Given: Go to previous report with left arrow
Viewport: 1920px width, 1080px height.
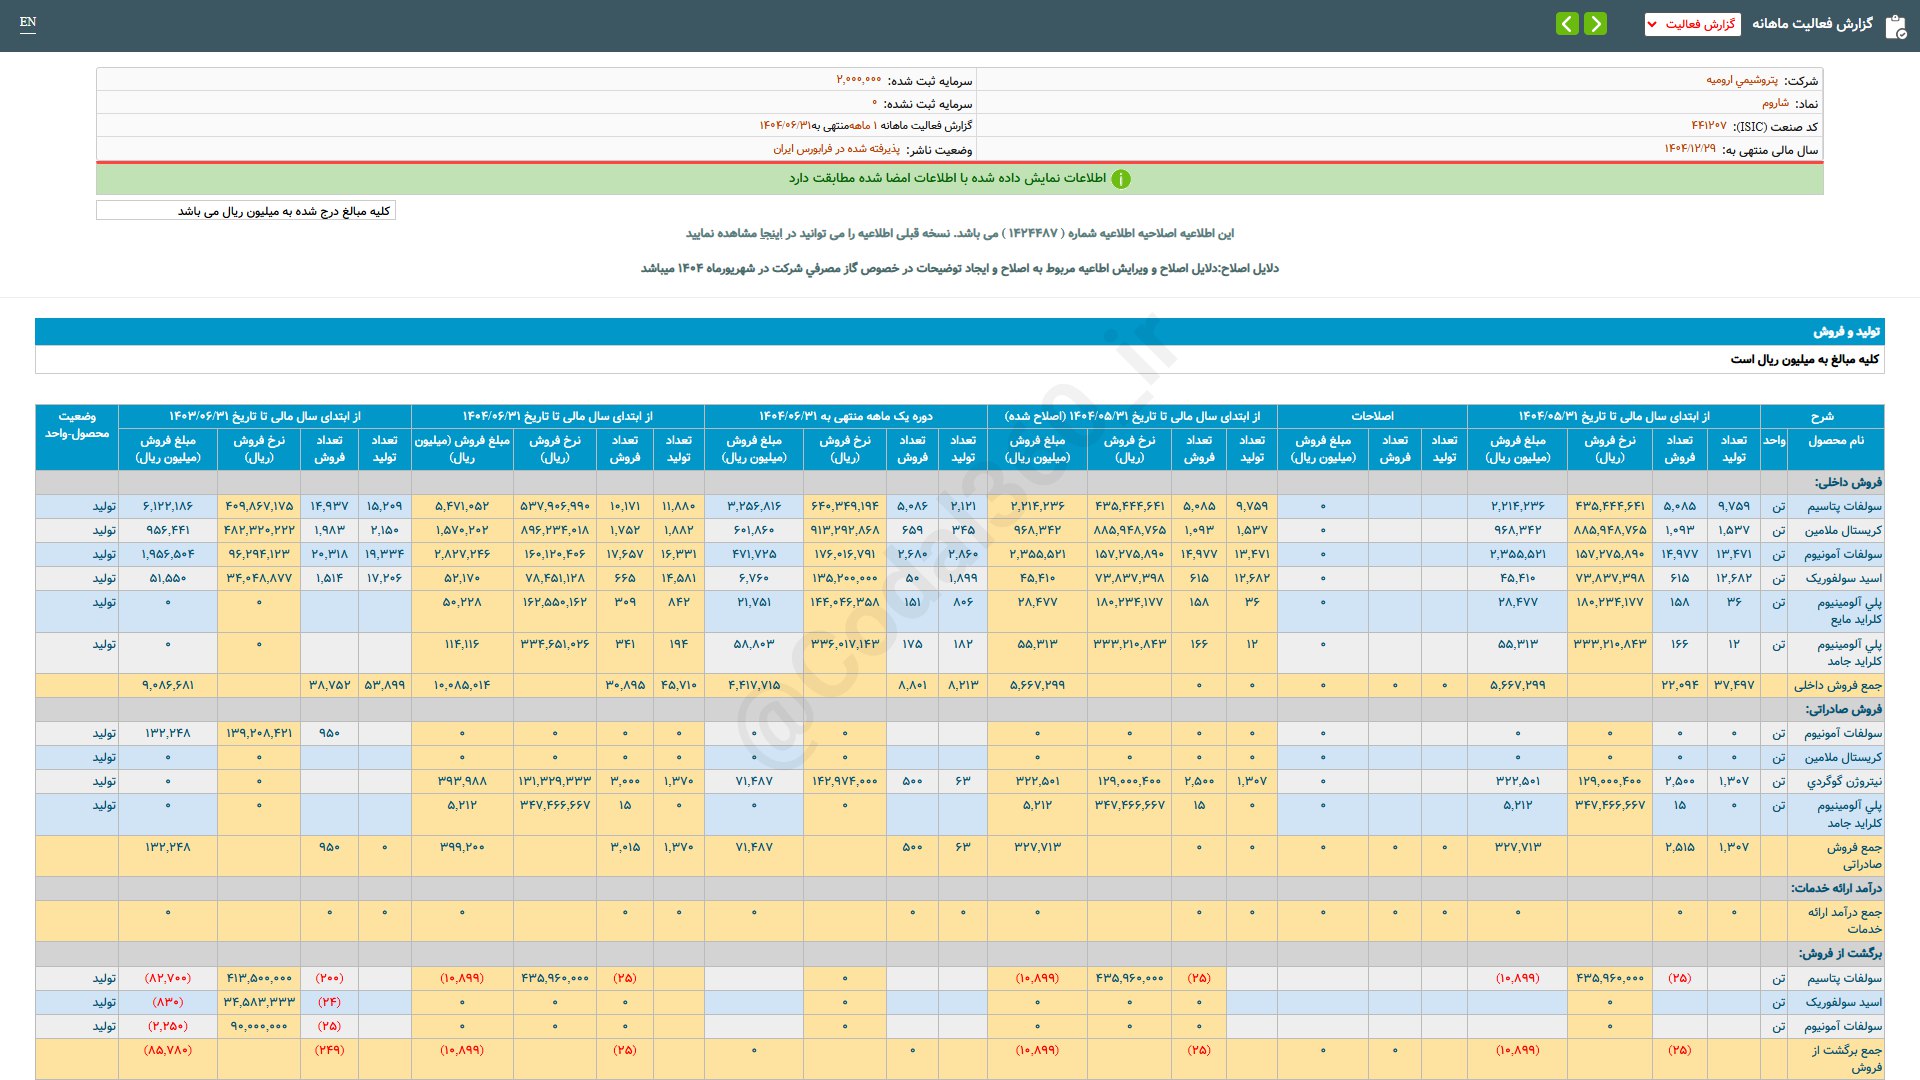Looking at the screenshot, I should tap(1567, 24).
